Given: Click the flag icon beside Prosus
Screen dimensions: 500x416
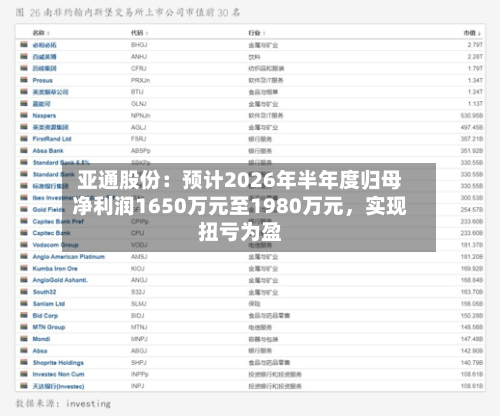Looking at the screenshot, I should [24, 80].
